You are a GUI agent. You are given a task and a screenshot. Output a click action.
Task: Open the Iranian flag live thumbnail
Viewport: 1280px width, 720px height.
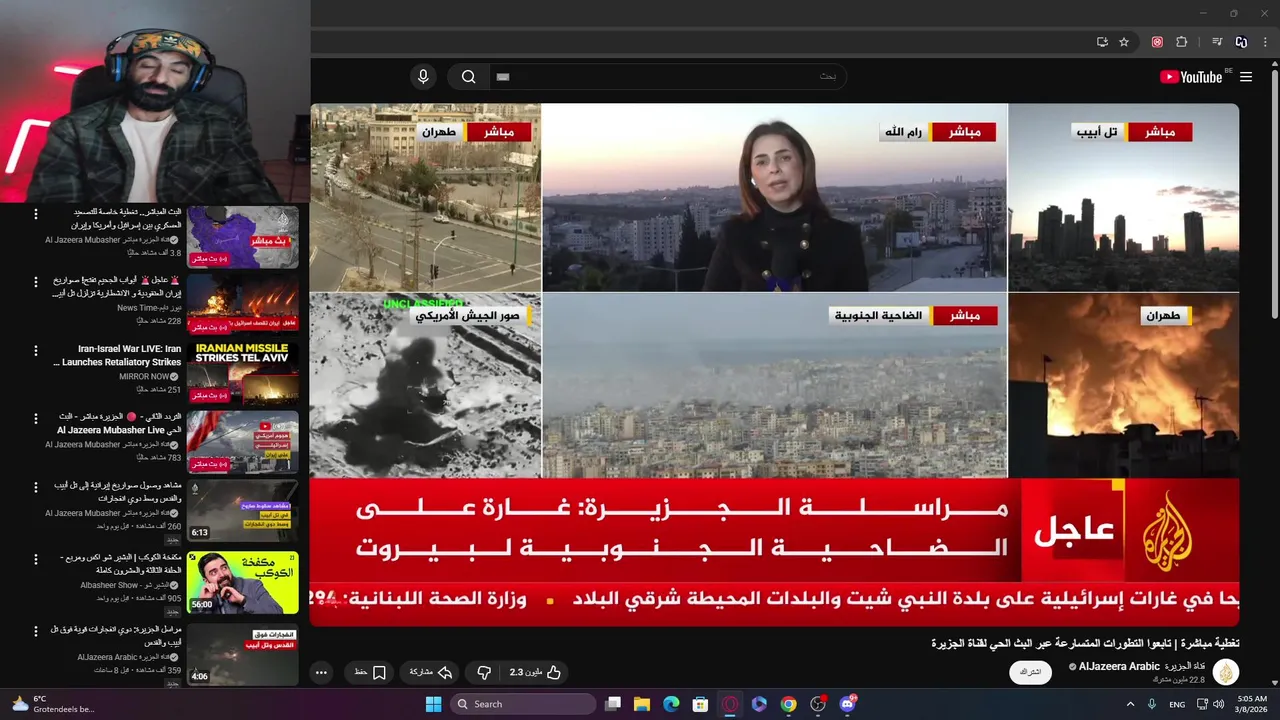(243, 442)
